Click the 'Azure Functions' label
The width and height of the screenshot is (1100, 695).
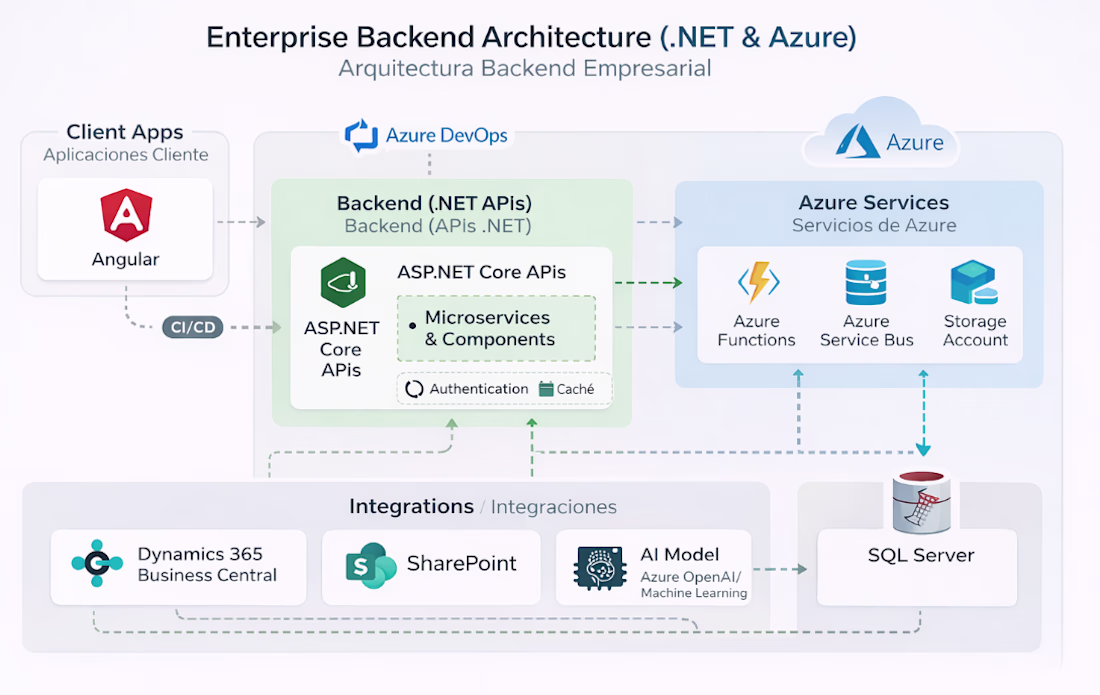(756, 330)
